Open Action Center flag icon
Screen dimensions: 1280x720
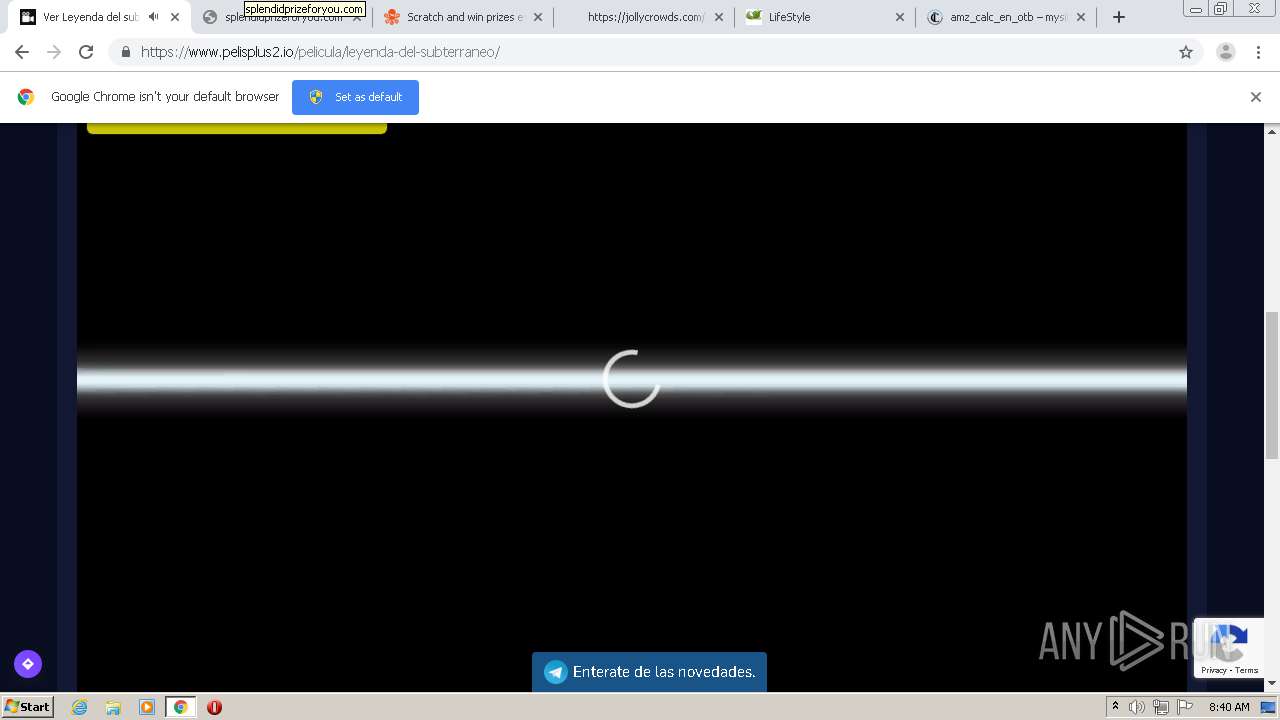1186,707
